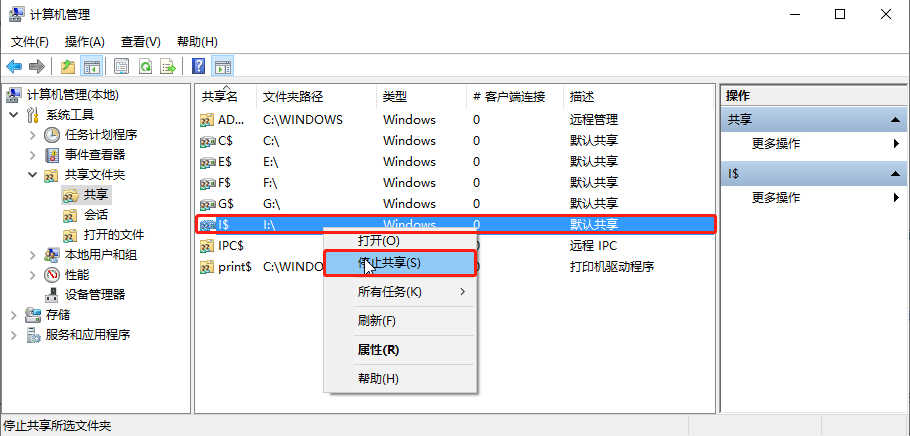Click the 服务和应用程序 icon in tree

click(33, 334)
